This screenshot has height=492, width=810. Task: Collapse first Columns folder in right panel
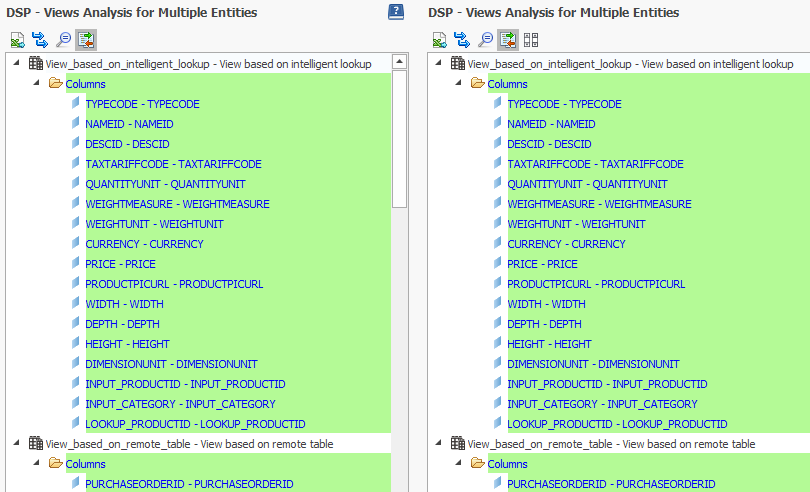pyautogui.click(x=459, y=84)
